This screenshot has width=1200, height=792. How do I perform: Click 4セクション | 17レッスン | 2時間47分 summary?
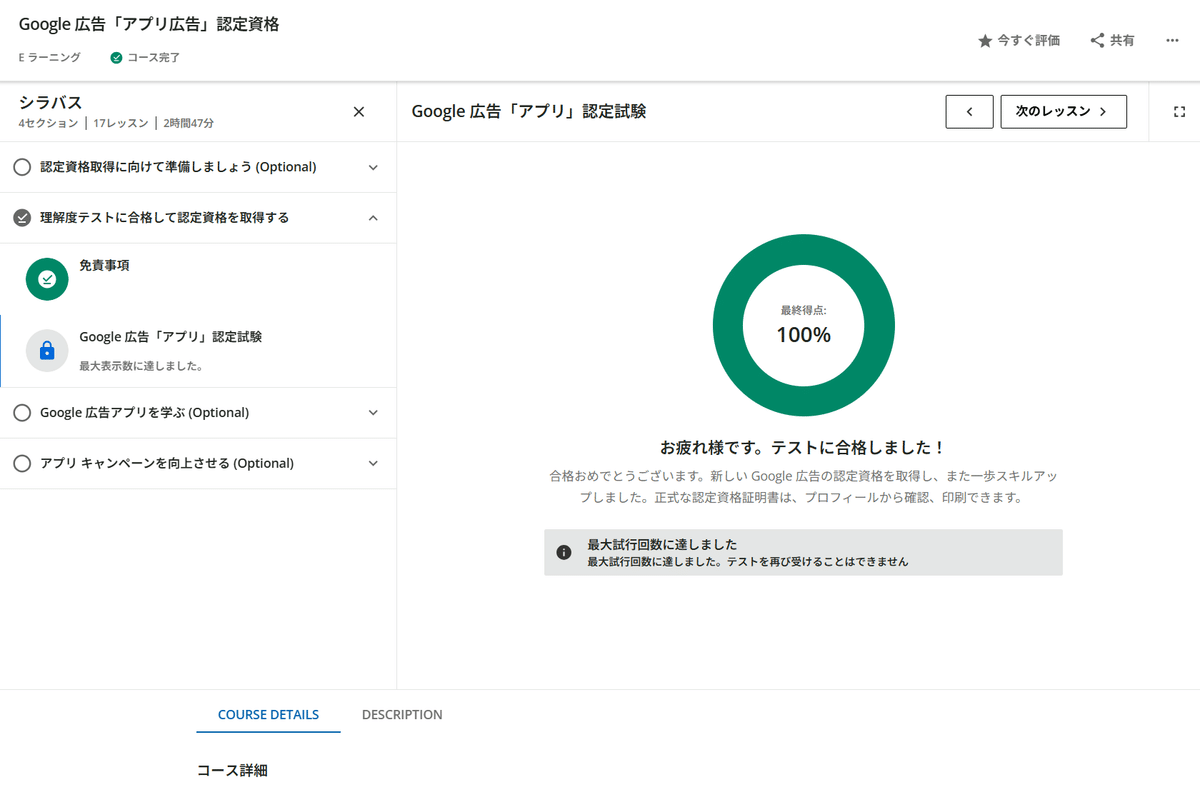coord(116,124)
